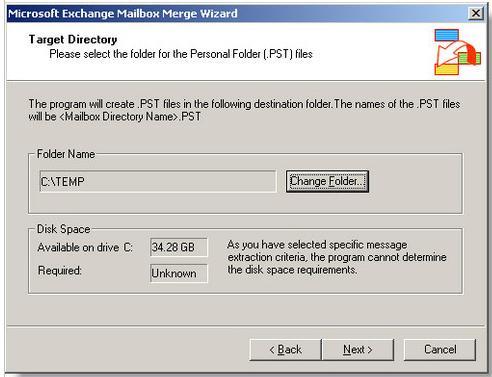
Task: Click the yellow box in the wizard icon
Action: point(447,69)
